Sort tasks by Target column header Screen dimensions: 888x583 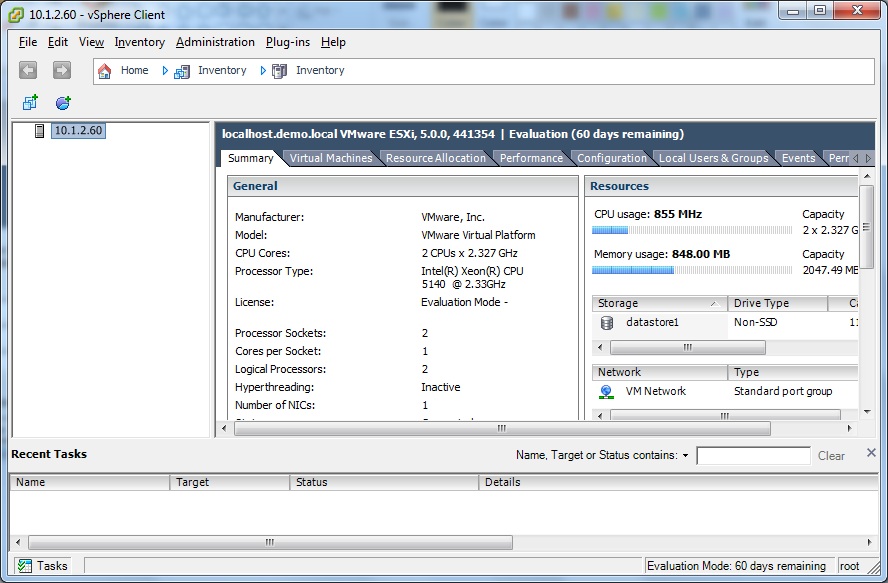[x=229, y=482]
